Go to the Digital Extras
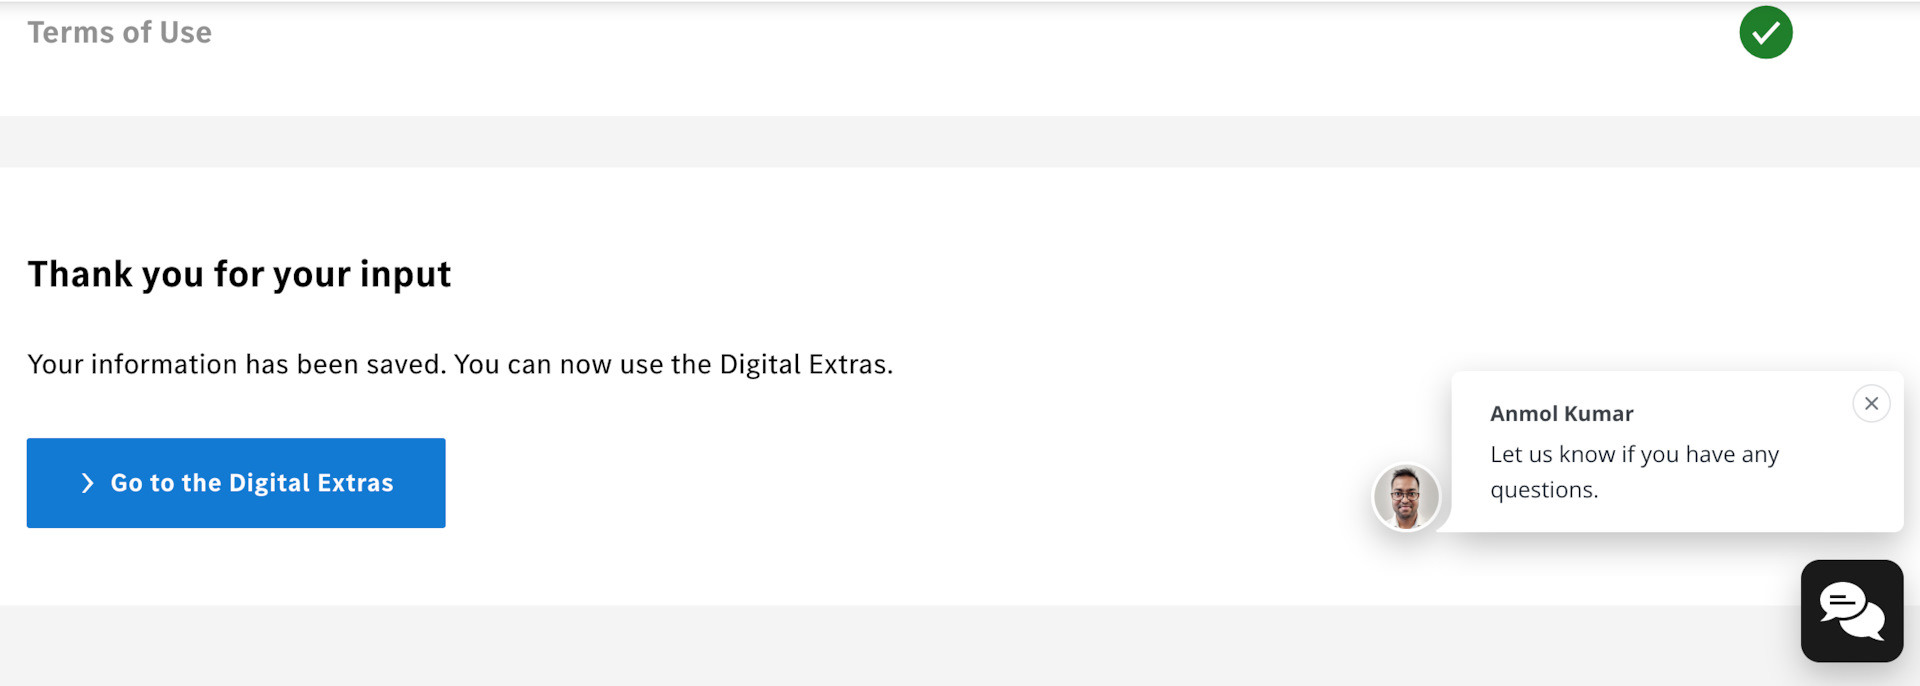This screenshot has height=686, width=1920. tap(236, 483)
